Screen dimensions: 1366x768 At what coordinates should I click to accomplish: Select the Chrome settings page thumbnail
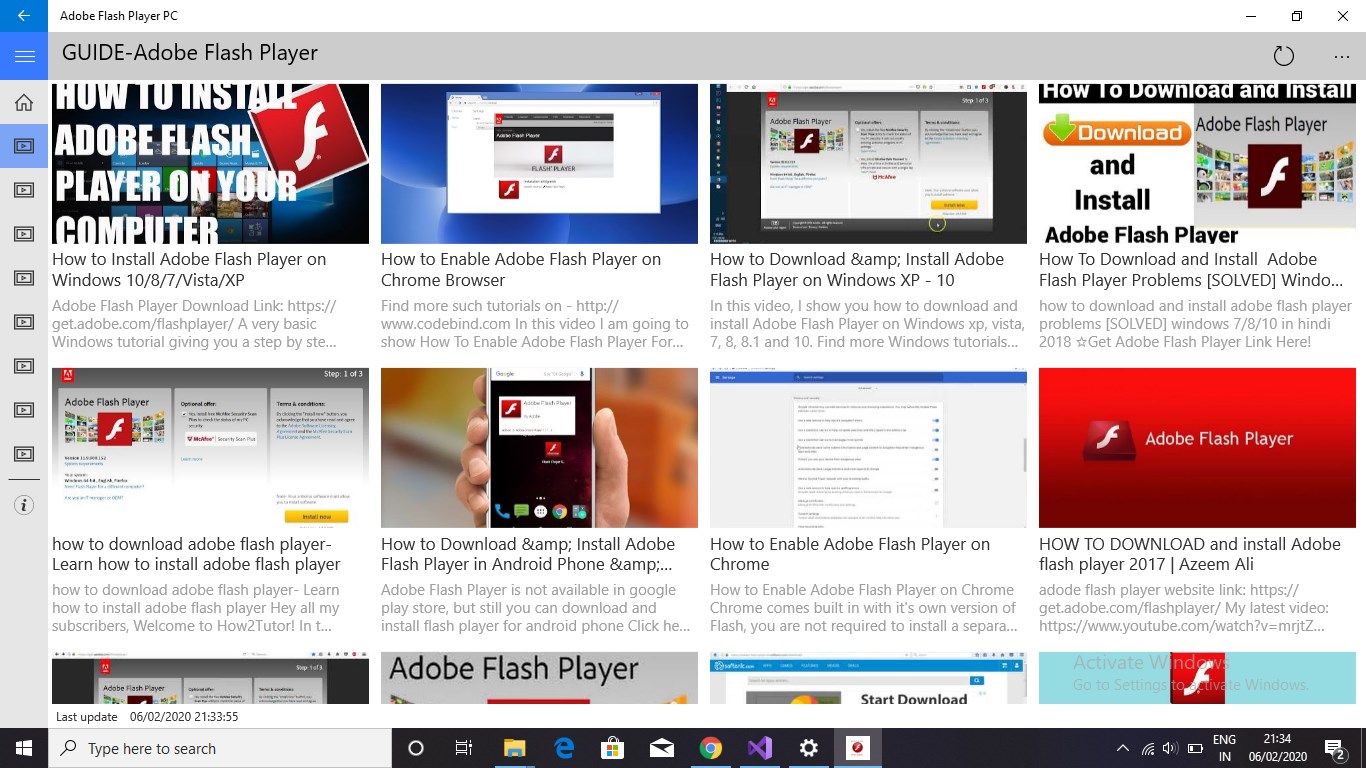click(x=868, y=448)
